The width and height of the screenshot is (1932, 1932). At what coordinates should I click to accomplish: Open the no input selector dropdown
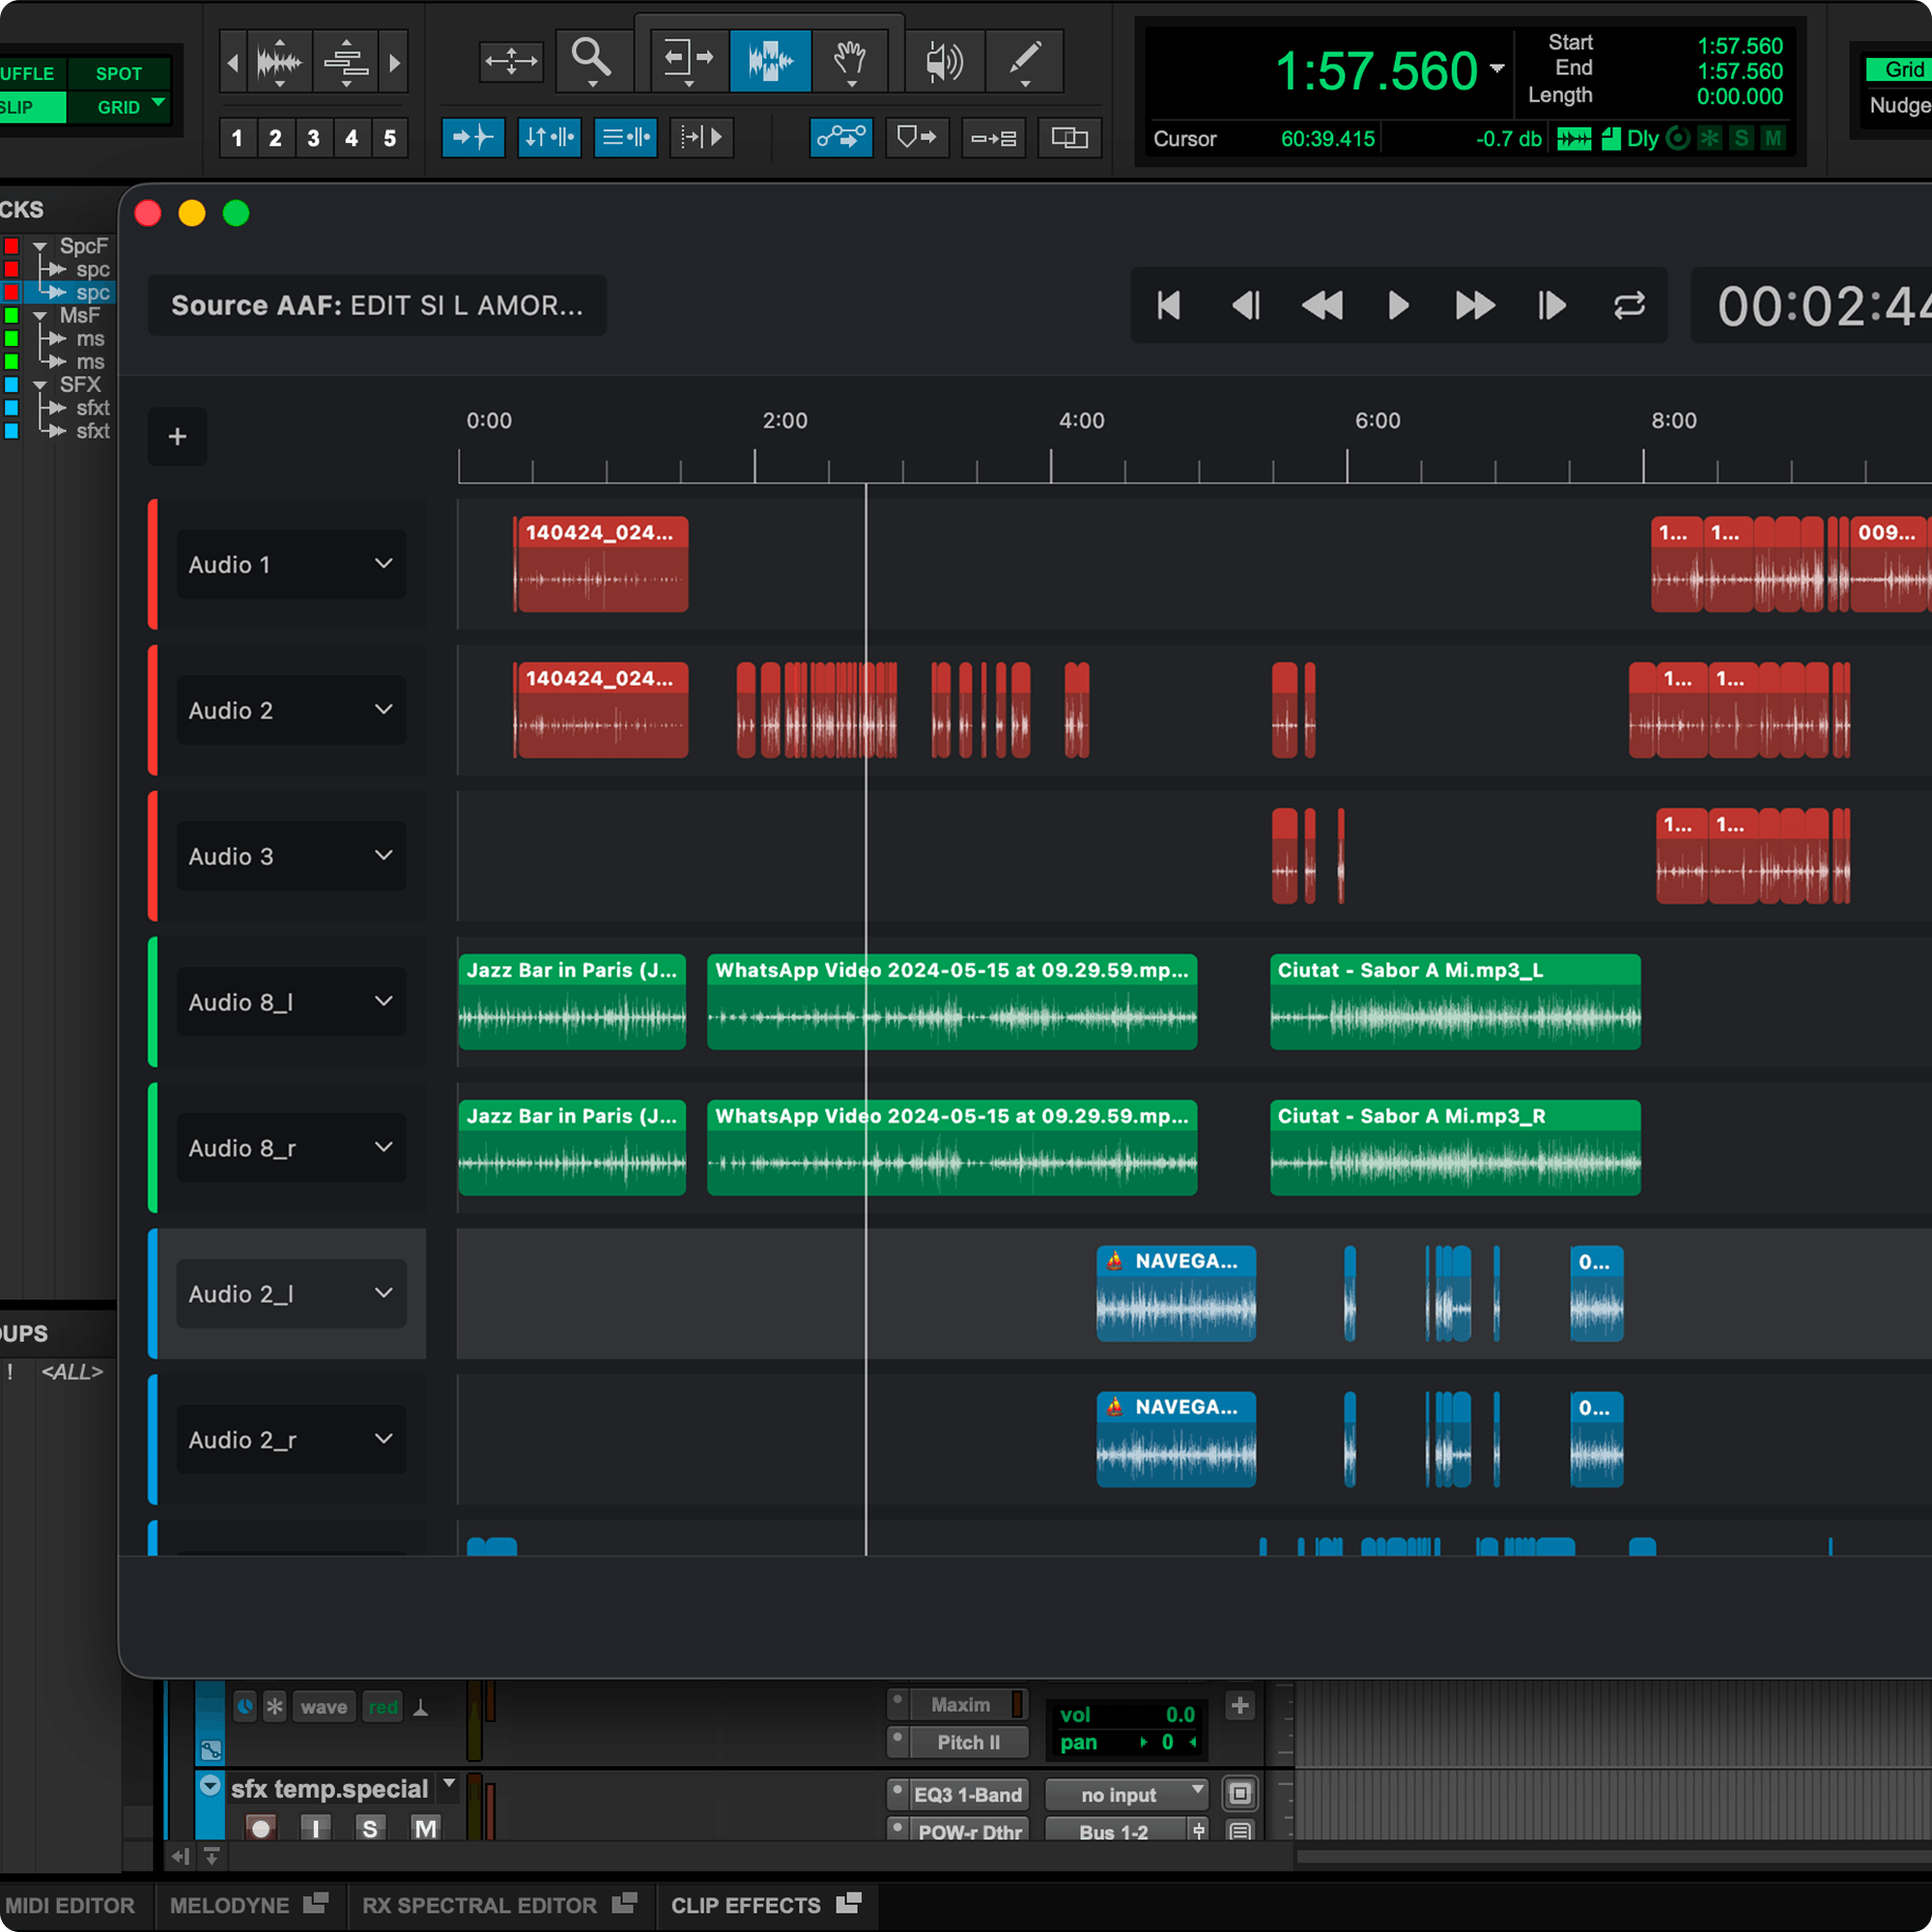pos(1127,1795)
